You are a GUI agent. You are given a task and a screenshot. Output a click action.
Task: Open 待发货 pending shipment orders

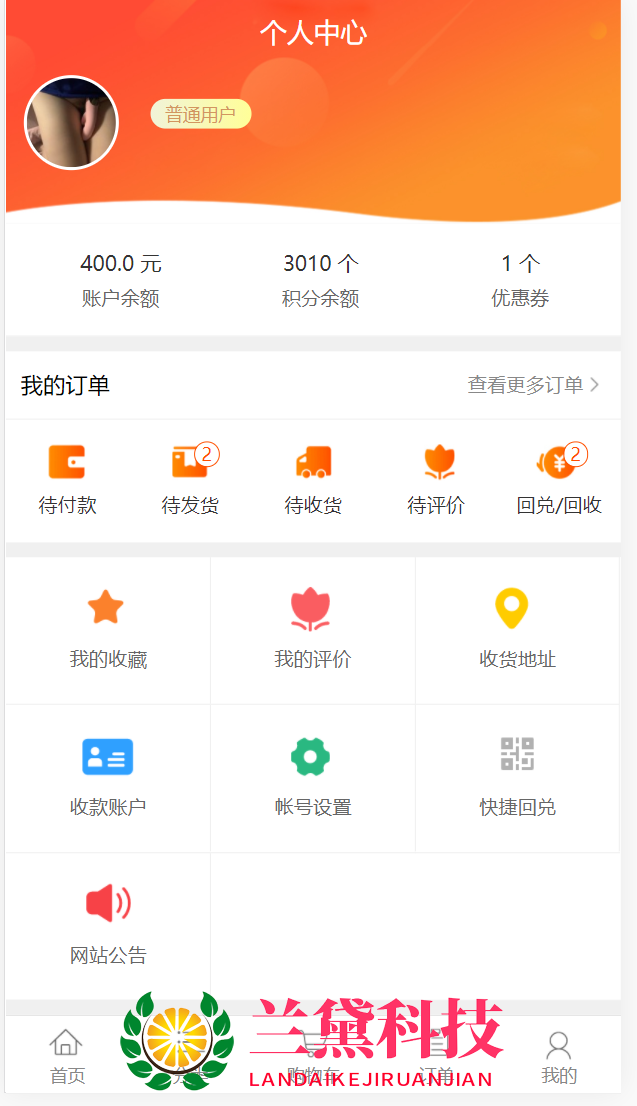(x=190, y=463)
